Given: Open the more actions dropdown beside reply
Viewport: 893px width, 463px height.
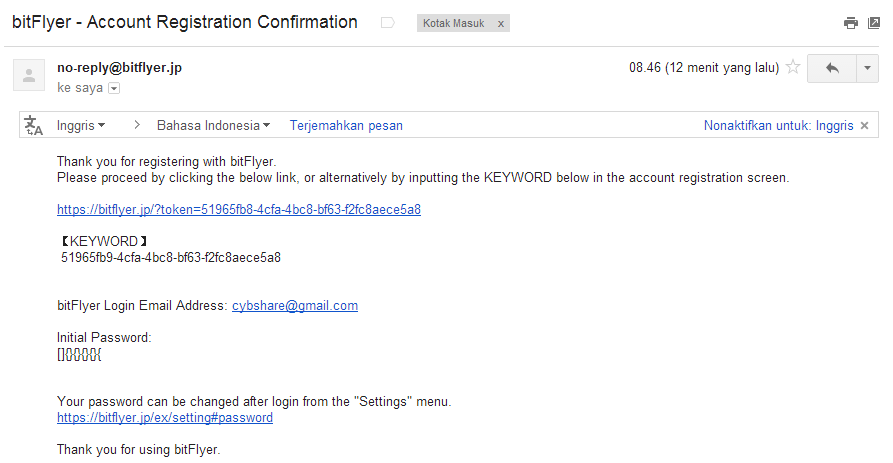Looking at the screenshot, I should tap(867, 68).
